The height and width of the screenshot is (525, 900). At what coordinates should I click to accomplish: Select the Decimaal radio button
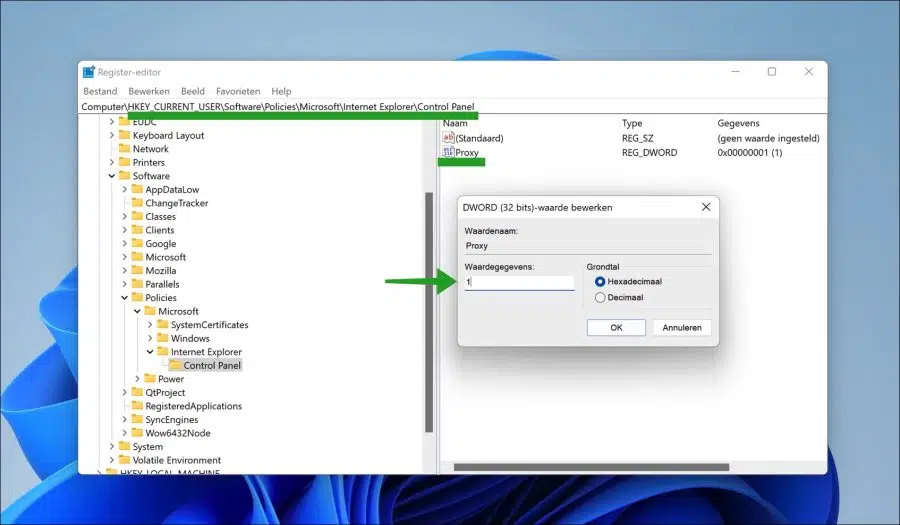(600, 298)
